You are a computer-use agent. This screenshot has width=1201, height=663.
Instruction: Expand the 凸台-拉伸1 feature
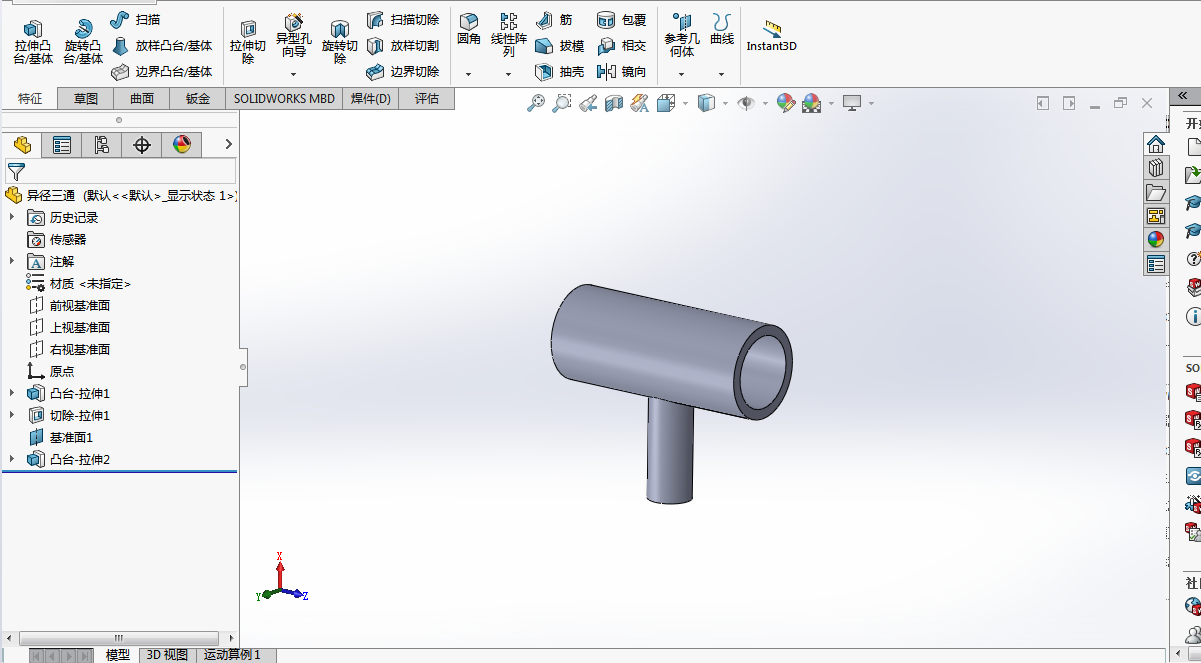tap(12, 393)
